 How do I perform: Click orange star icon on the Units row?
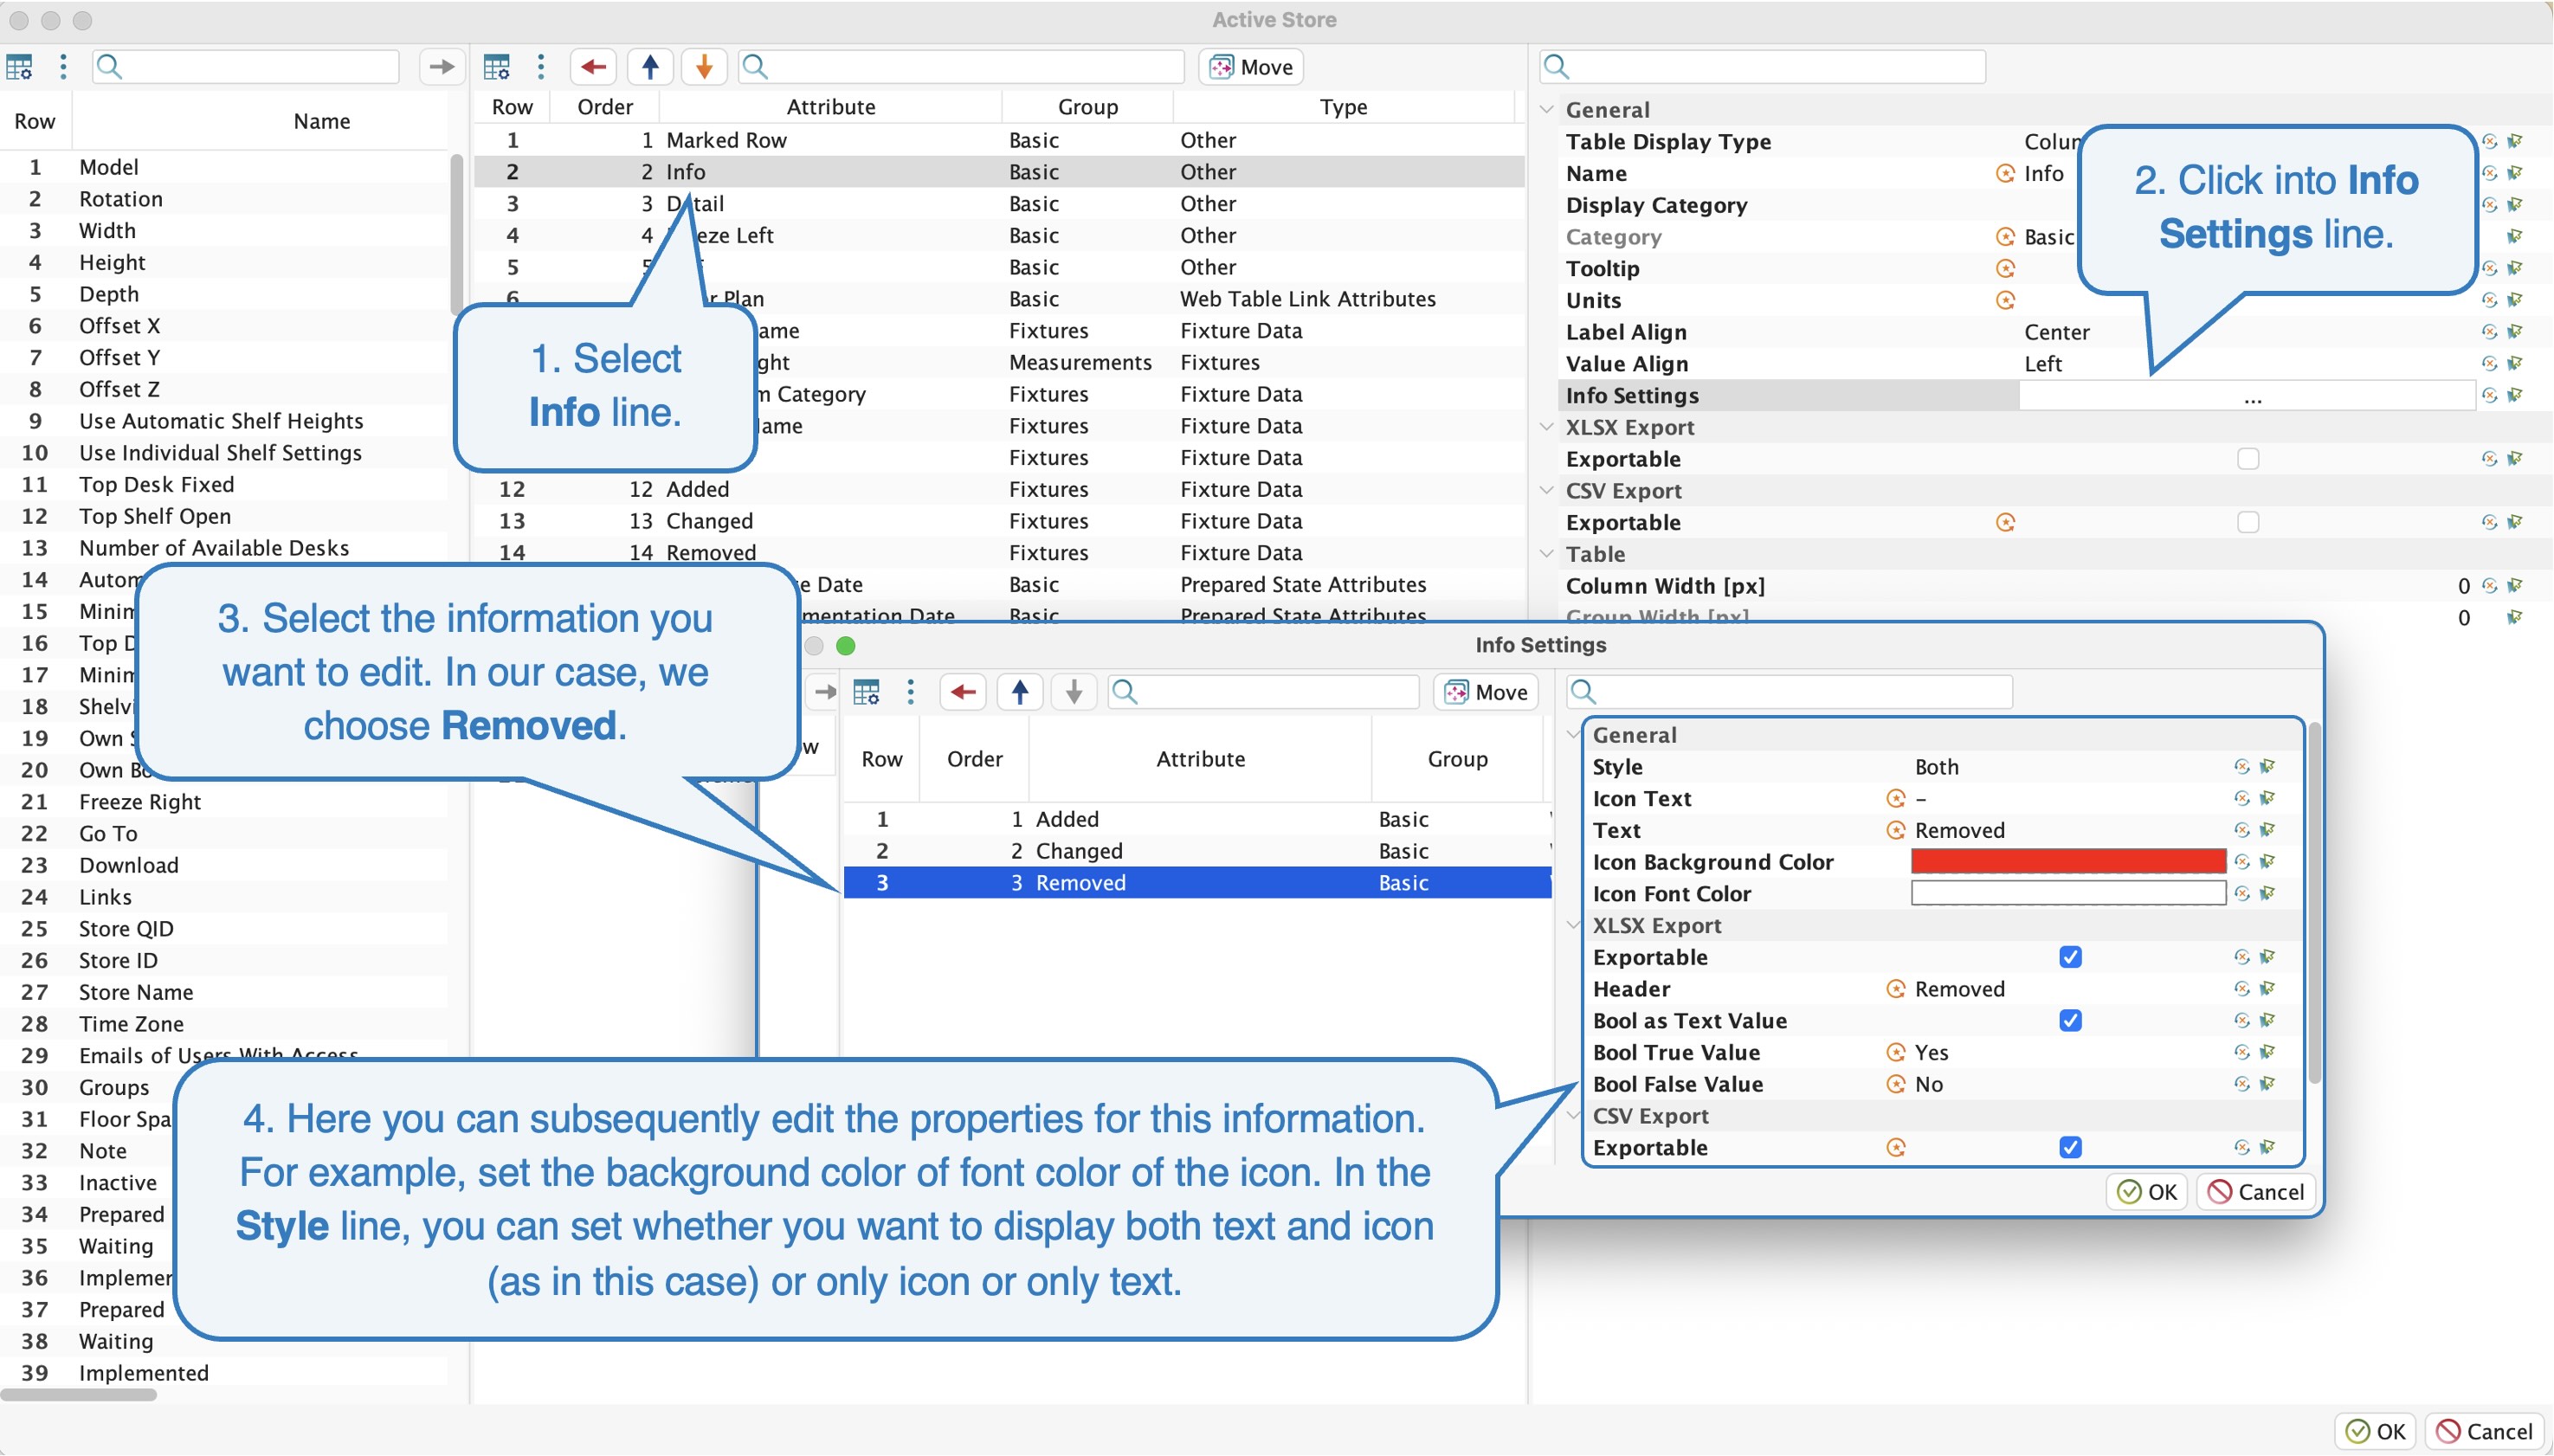[x=2005, y=300]
